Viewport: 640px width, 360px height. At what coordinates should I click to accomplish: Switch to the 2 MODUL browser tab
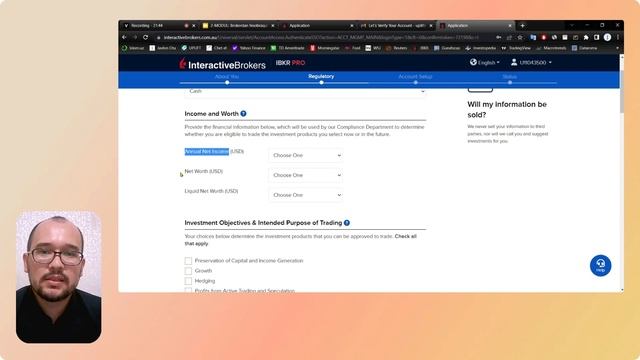click(239, 25)
